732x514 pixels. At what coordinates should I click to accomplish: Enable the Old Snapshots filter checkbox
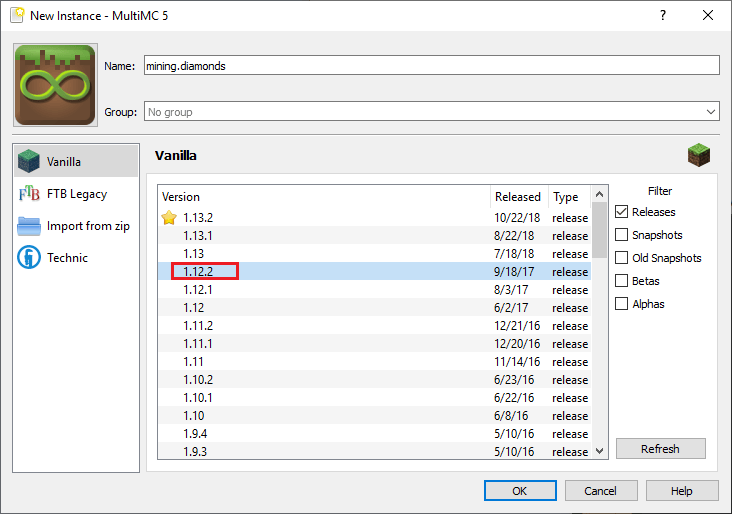pos(621,258)
